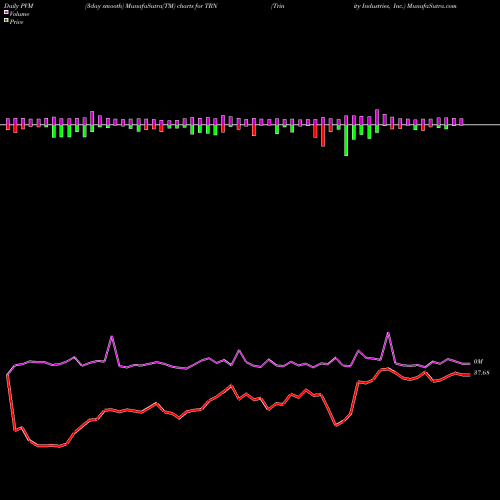The image size is (500, 500).
Task: Click the 'charts for TRN' header text
Action: (197, 6)
